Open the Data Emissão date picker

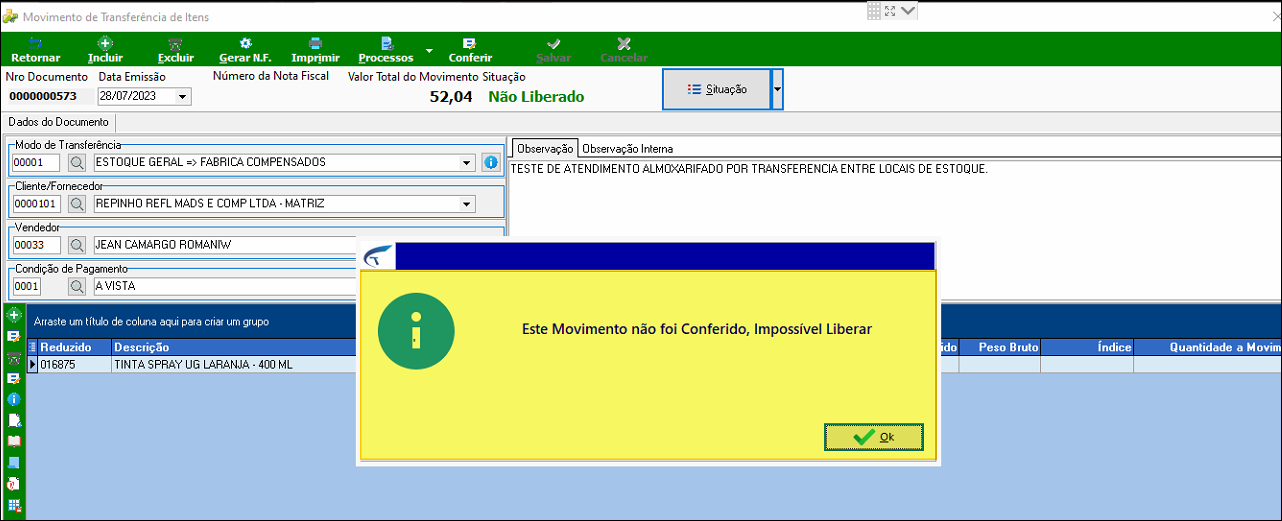[183, 97]
